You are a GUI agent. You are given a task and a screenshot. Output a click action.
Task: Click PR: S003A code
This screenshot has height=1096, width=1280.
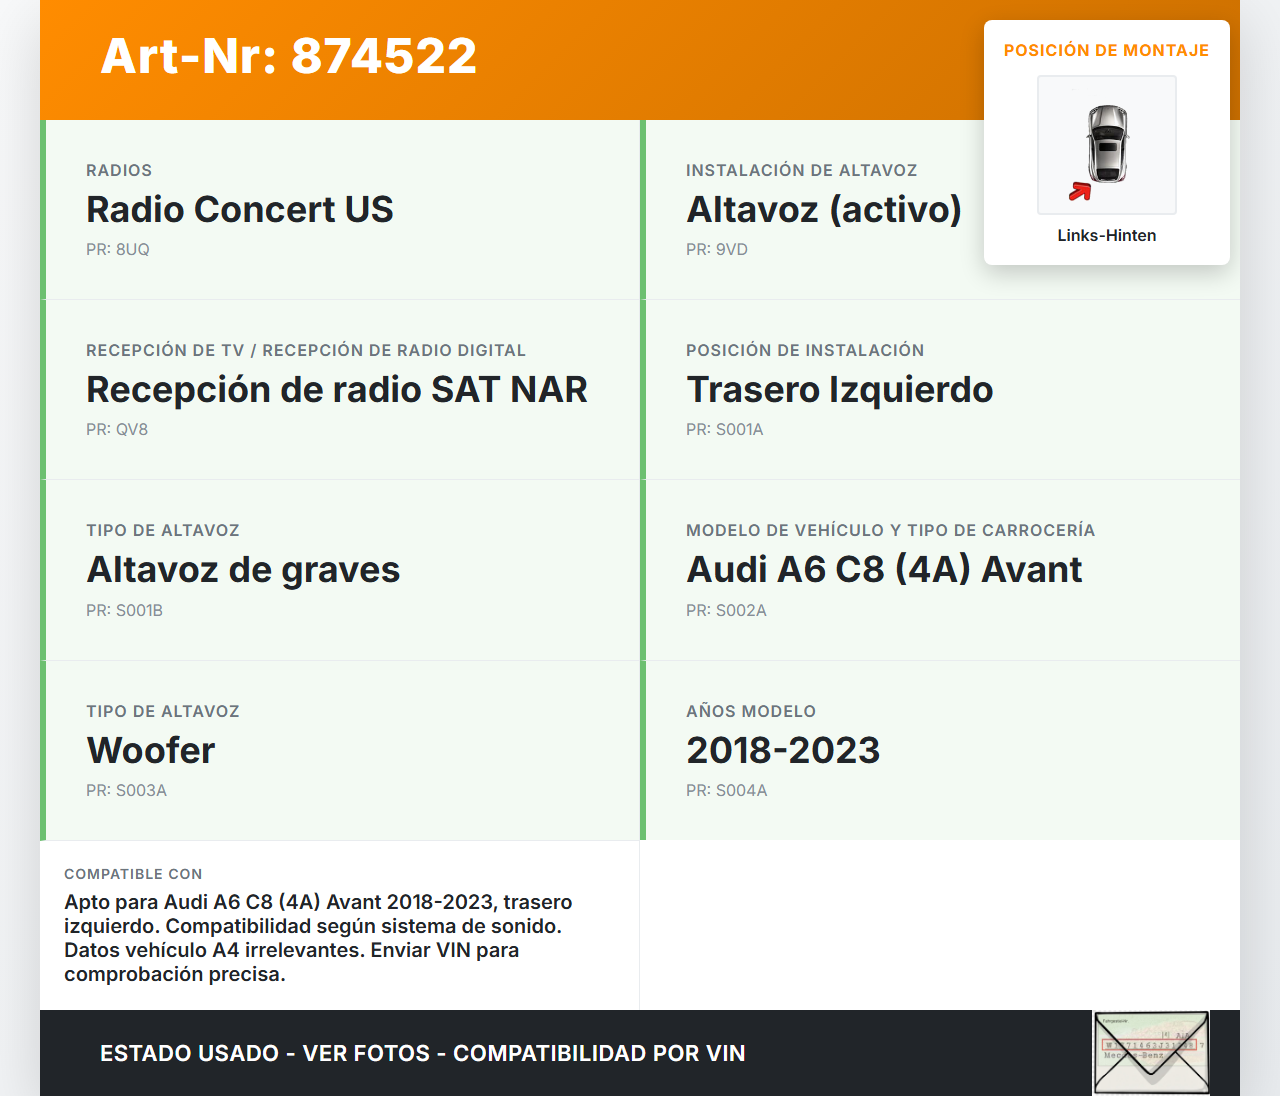126,790
